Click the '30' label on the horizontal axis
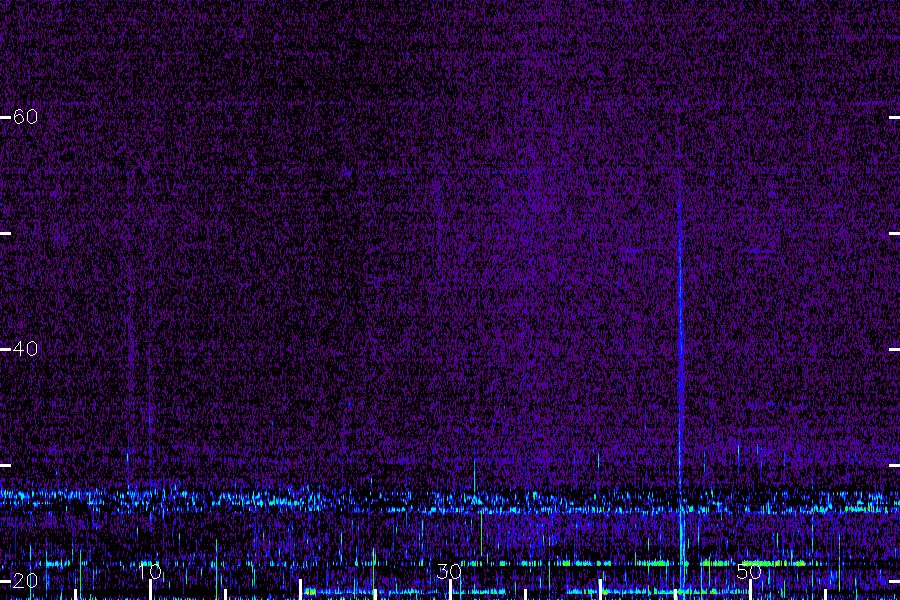 point(449,572)
